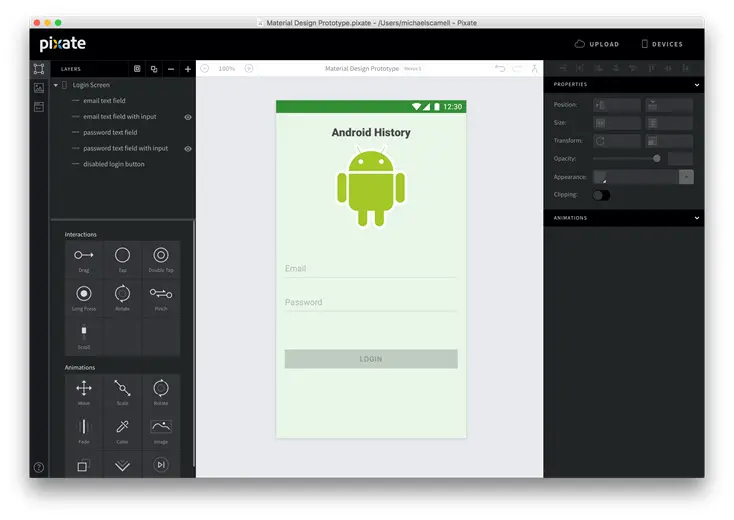The width and height of the screenshot is (734, 520).
Task: Click the overlapping squares animation icon
Action: point(82,466)
